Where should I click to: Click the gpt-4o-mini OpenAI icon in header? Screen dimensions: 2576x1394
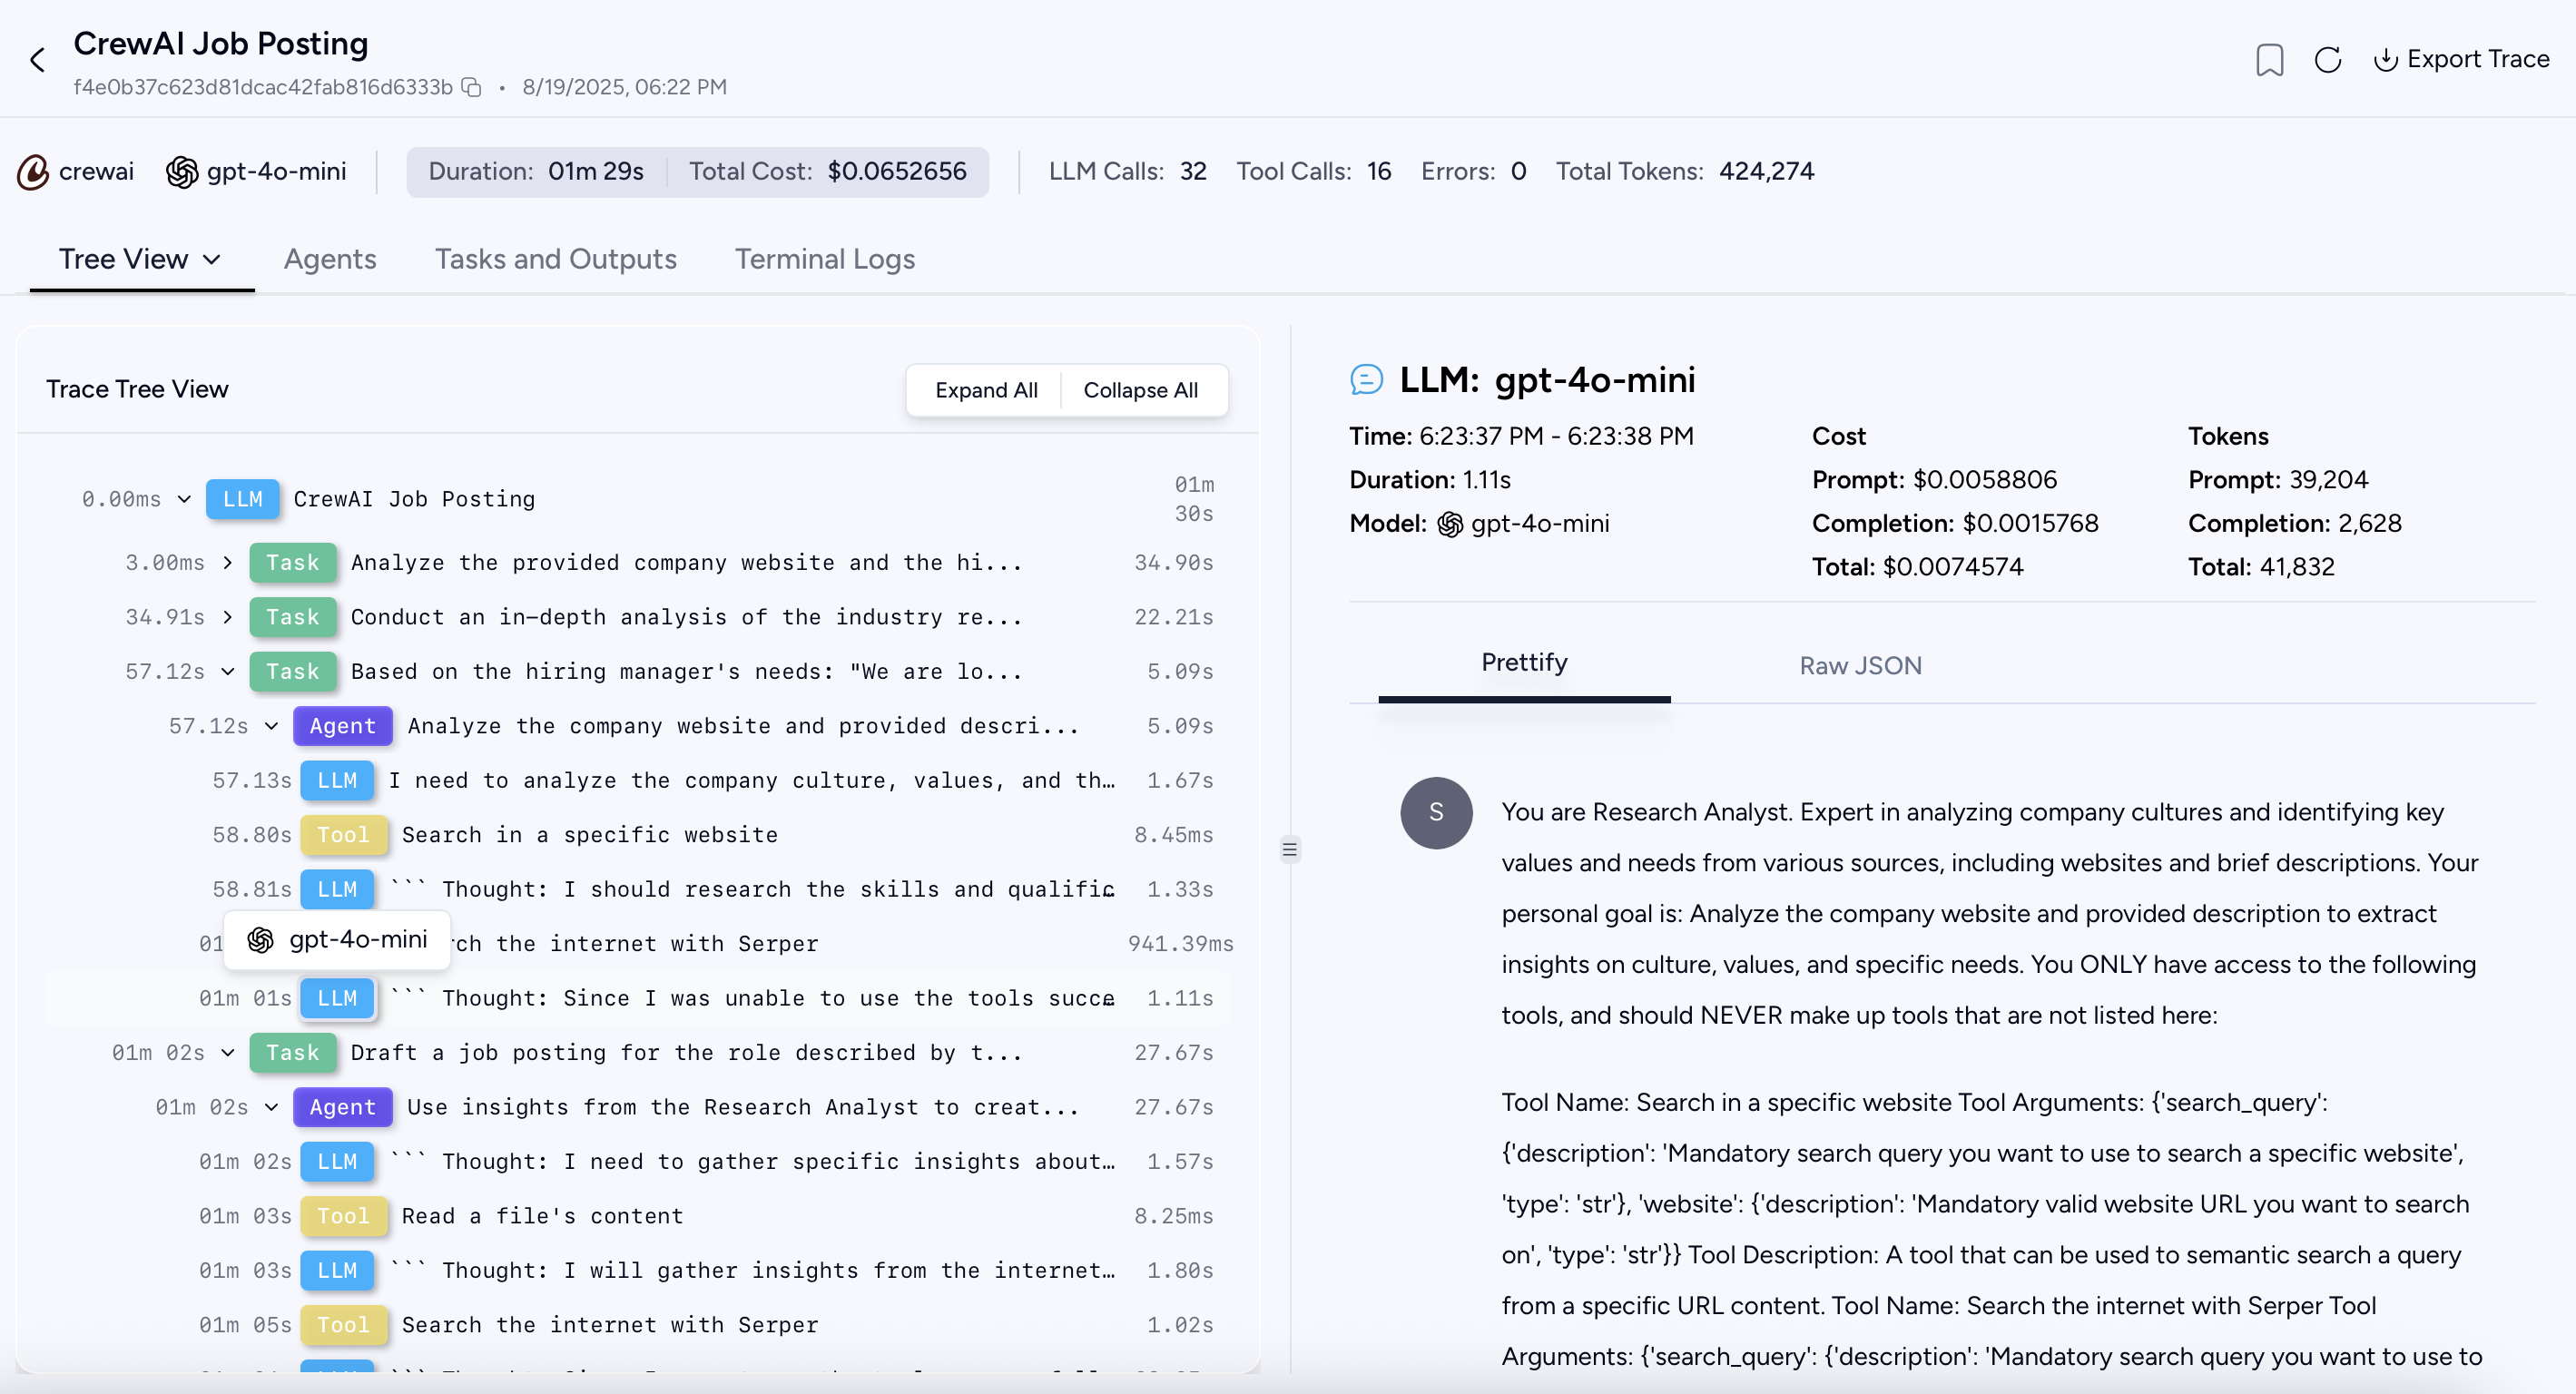(x=182, y=172)
